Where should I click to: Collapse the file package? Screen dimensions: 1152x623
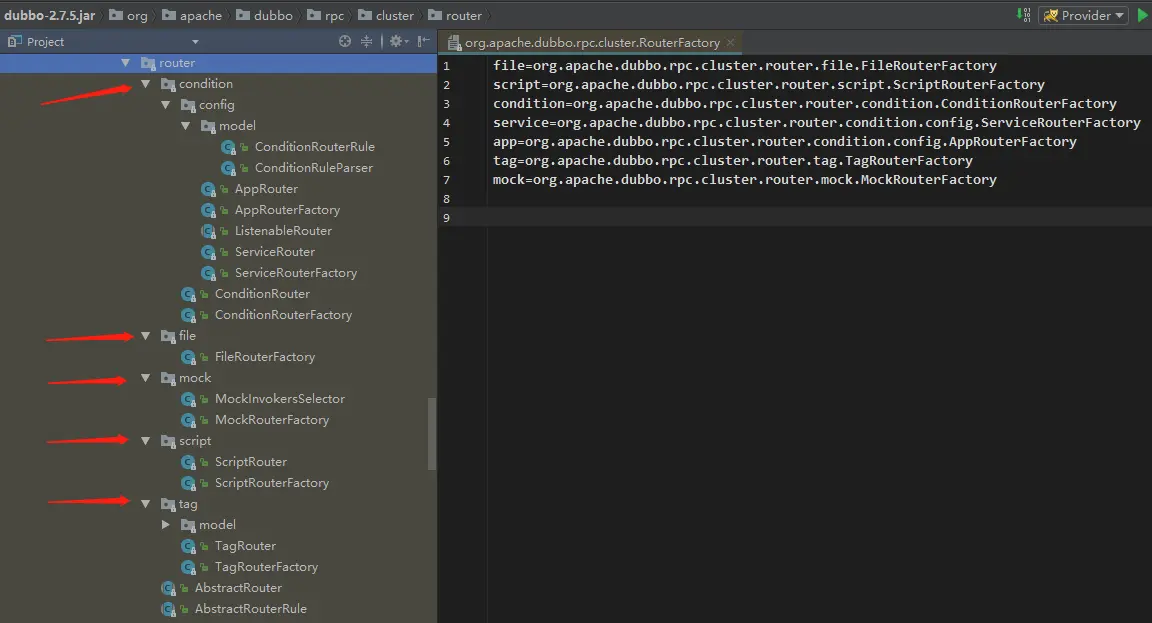145,336
